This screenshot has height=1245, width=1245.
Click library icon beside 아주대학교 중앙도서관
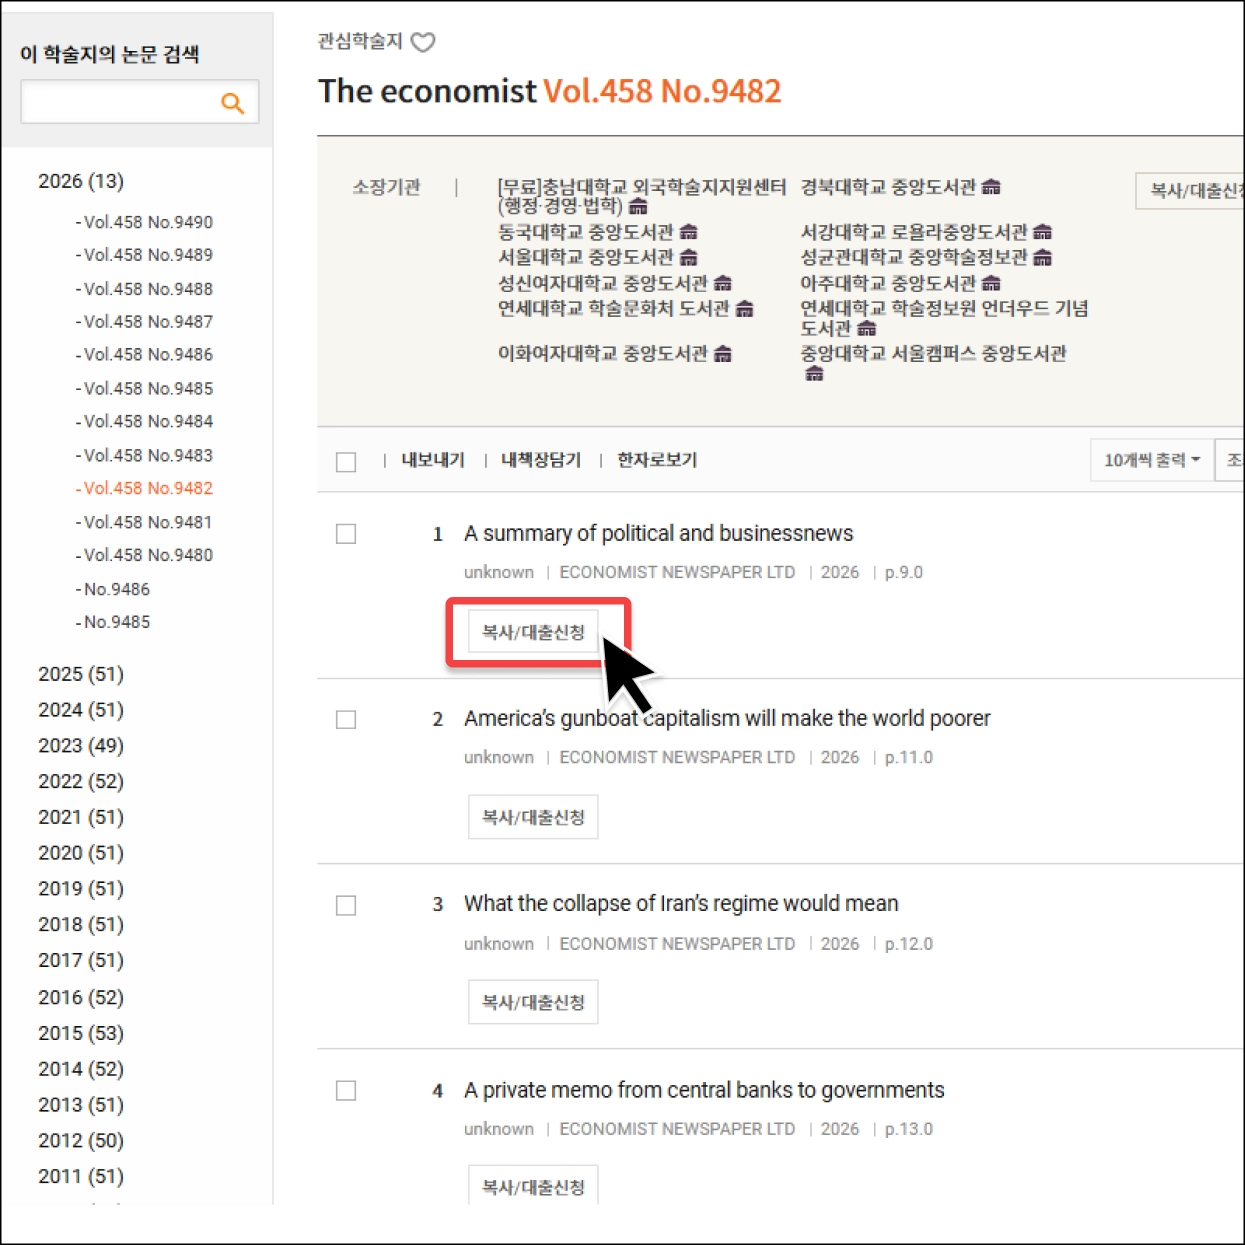991,283
